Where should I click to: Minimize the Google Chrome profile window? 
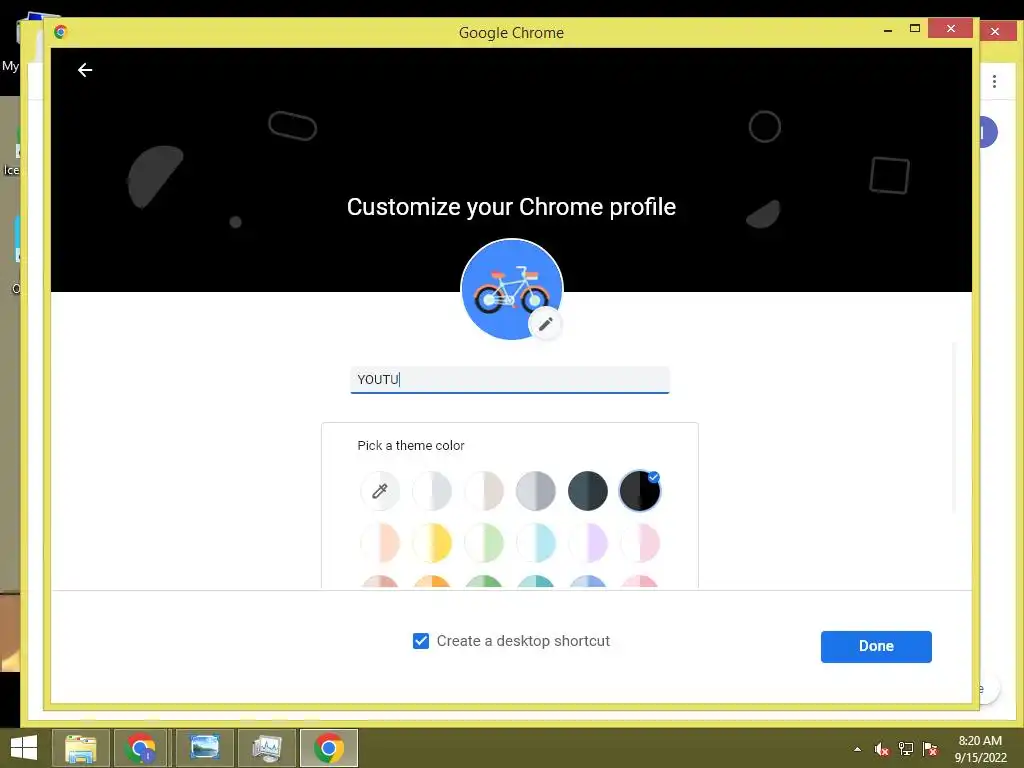point(888,29)
